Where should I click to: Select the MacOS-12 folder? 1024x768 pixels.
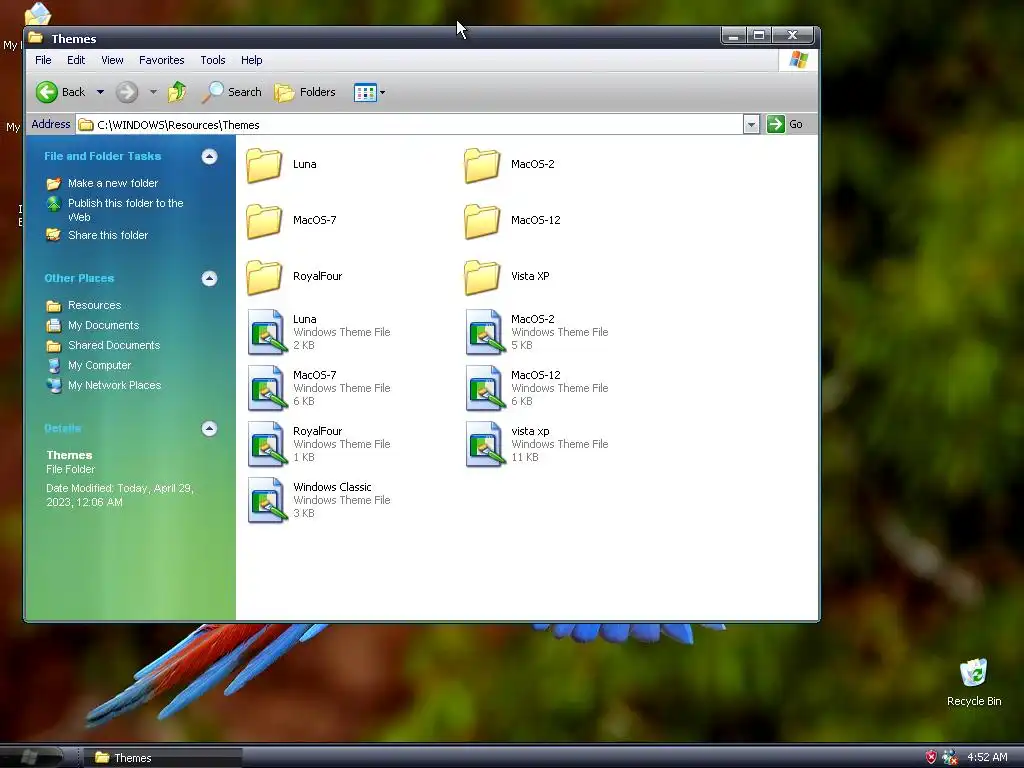(x=512, y=221)
